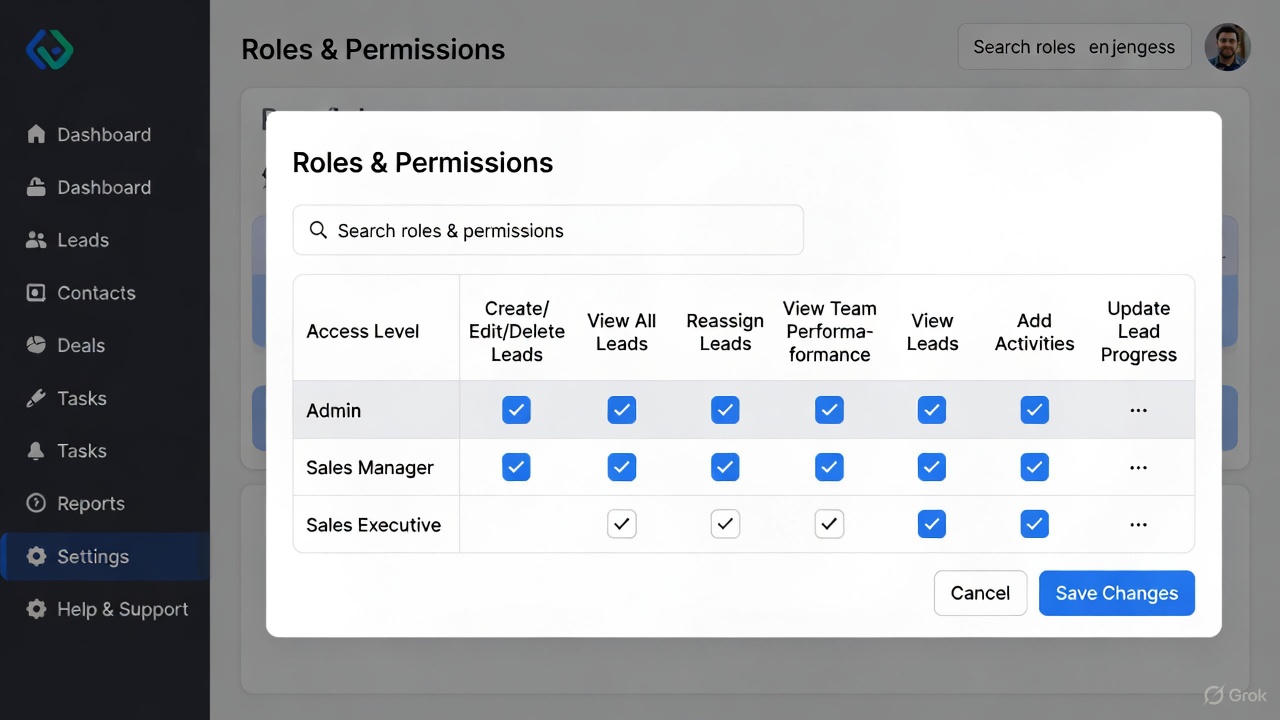The image size is (1280, 720).
Task: Uncheck Admin's Create/Edit/Delete Leads permission
Action: (516, 410)
